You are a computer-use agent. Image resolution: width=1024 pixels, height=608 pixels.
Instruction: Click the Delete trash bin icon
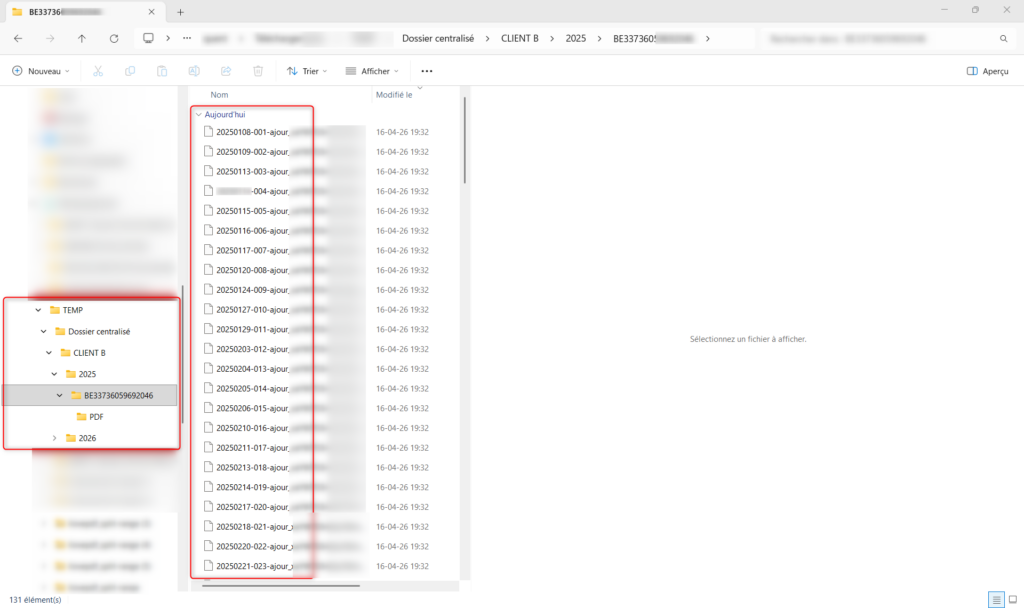258,71
